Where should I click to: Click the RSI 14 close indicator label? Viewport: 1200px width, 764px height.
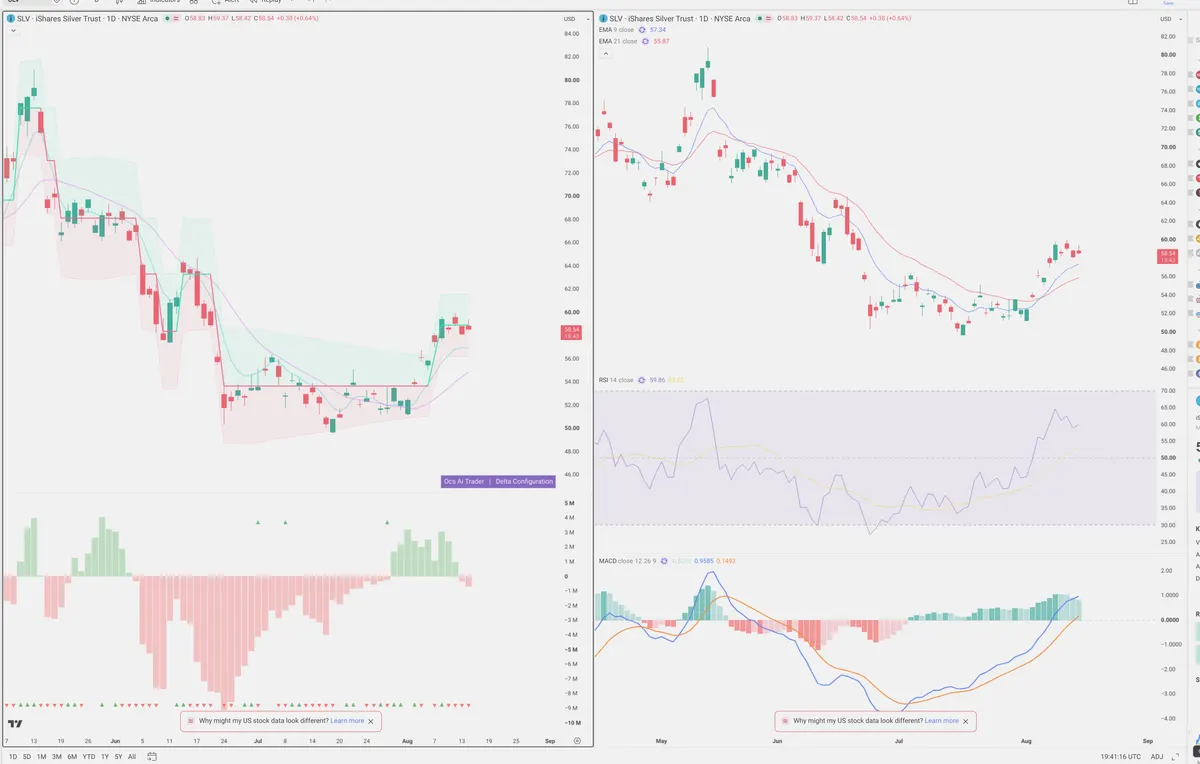tap(616, 380)
